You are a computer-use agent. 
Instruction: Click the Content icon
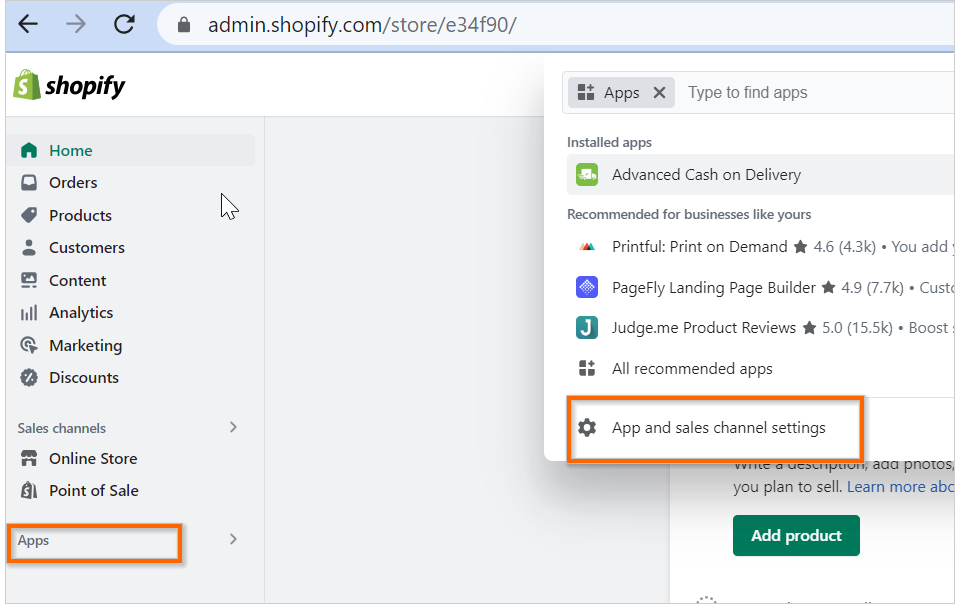point(29,280)
